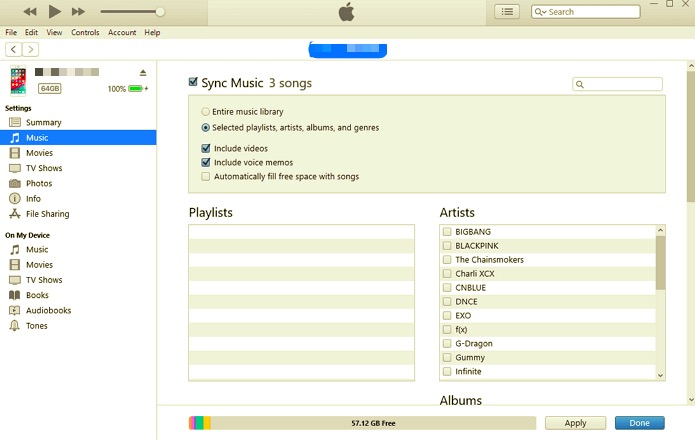Image resolution: width=695 pixels, height=440 pixels.
Task: Check the Charli XCX artist
Action: pos(447,273)
